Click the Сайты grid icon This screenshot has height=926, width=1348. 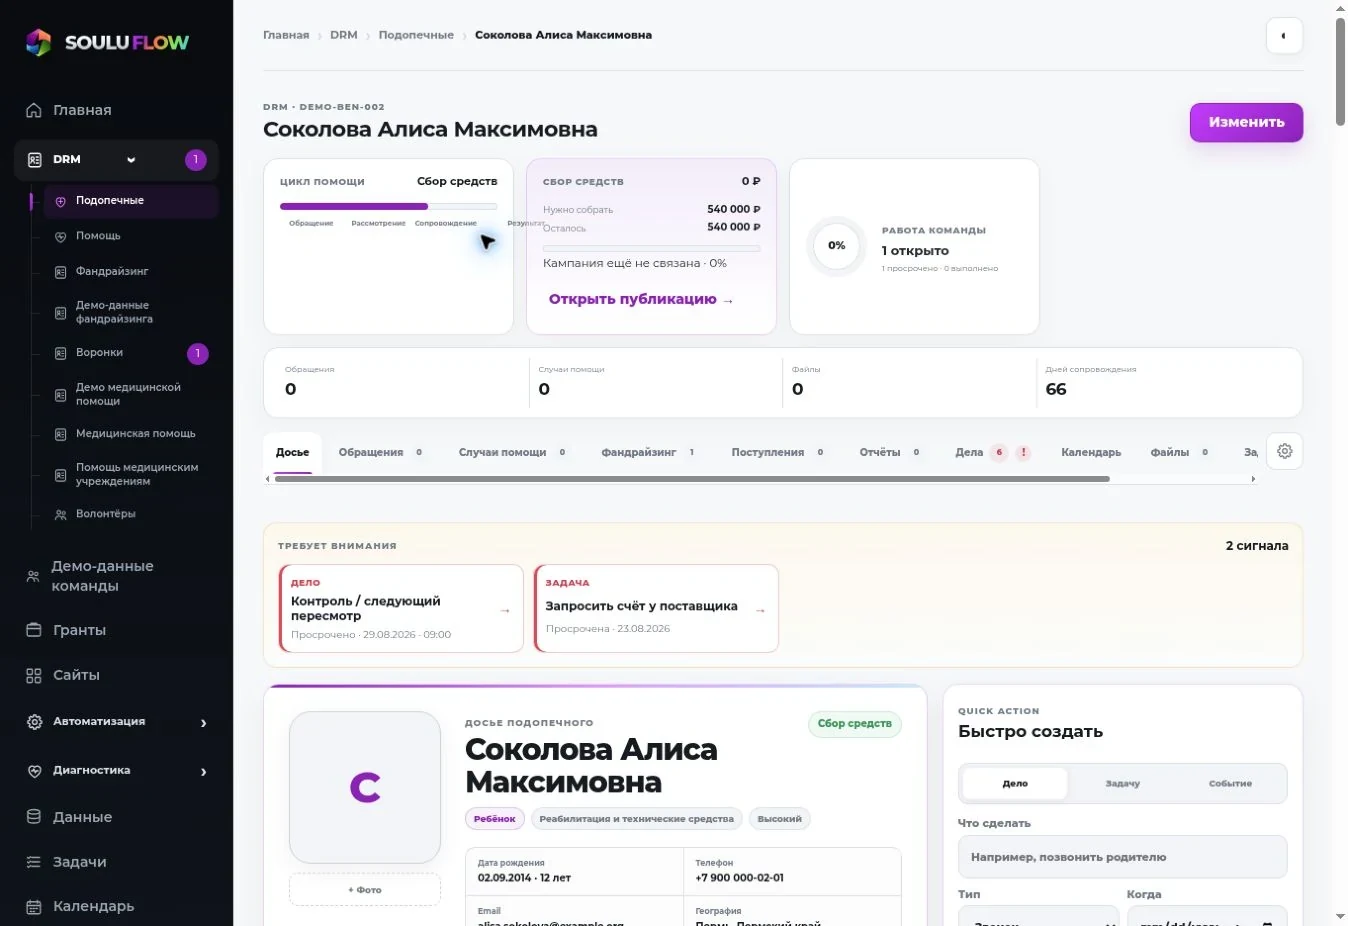34,675
